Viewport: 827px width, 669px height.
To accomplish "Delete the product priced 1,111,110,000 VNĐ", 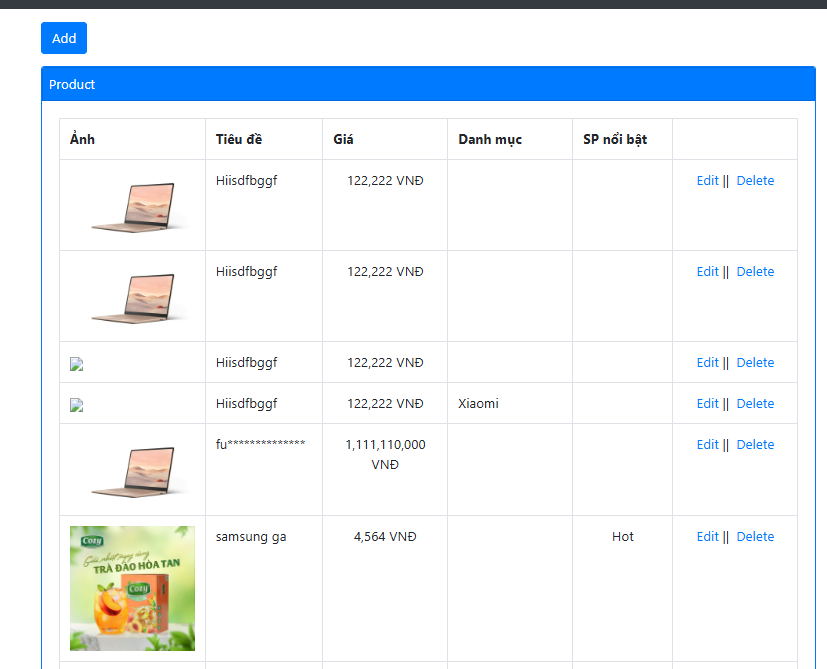I will pyautogui.click(x=755, y=445).
